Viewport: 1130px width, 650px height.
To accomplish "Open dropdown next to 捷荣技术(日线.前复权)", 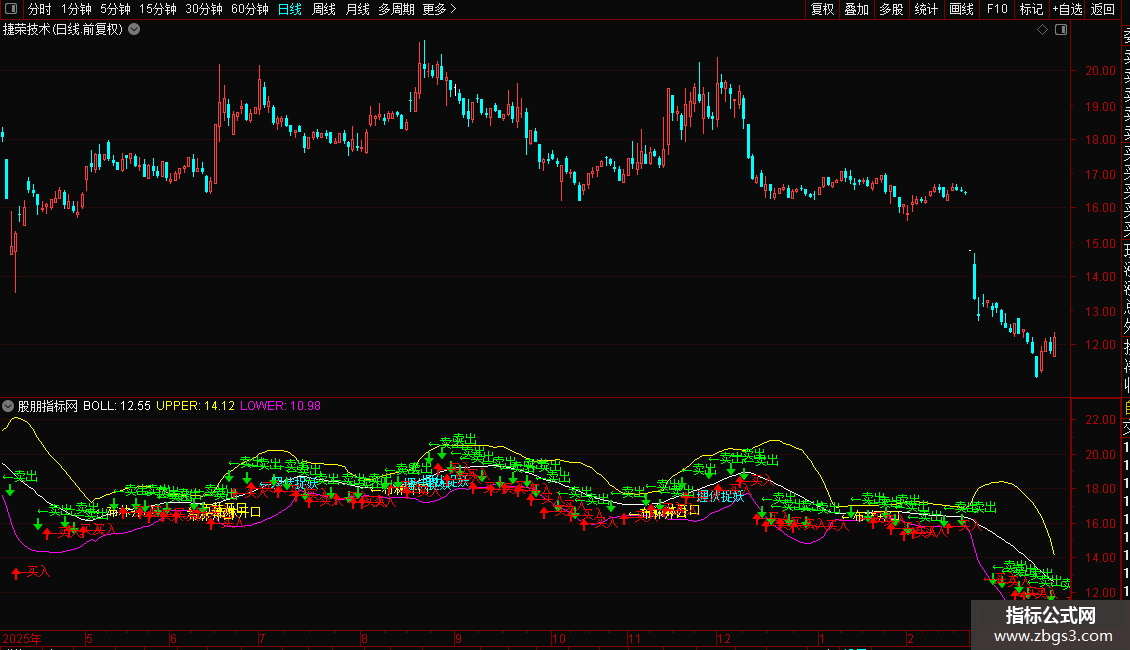I will (134, 30).
